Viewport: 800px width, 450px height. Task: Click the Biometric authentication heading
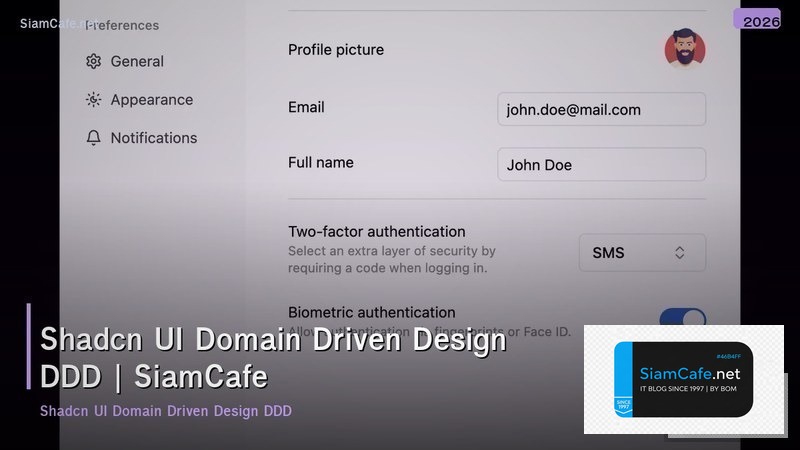371,312
